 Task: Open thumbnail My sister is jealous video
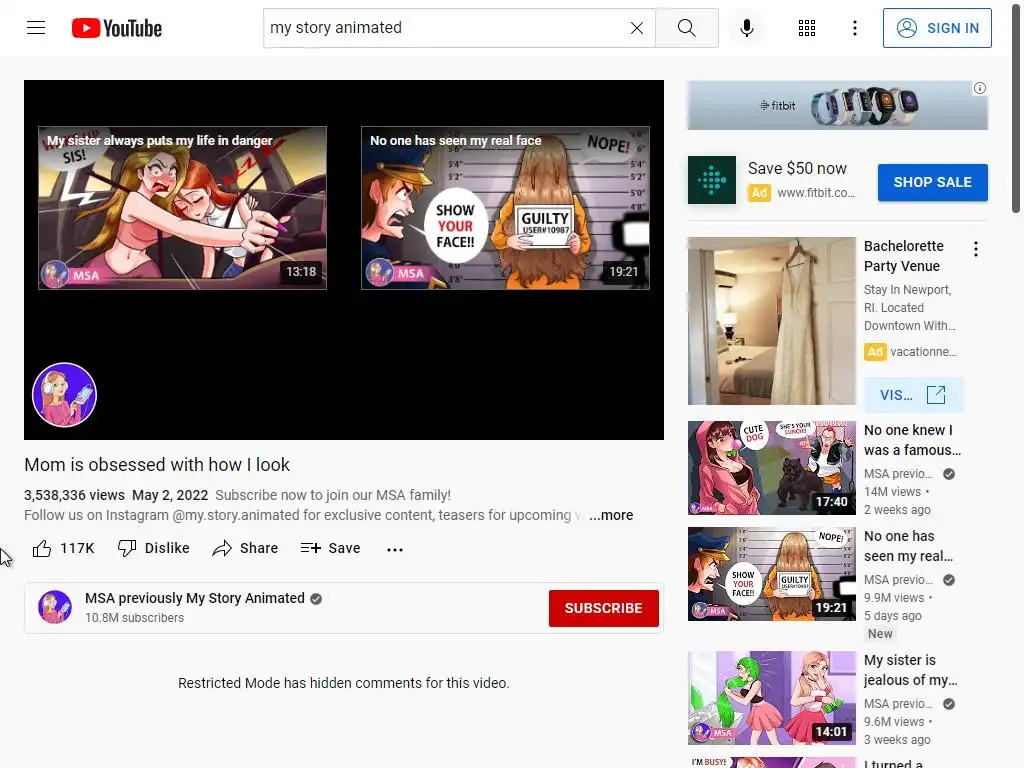pyautogui.click(x=771, y=697)
